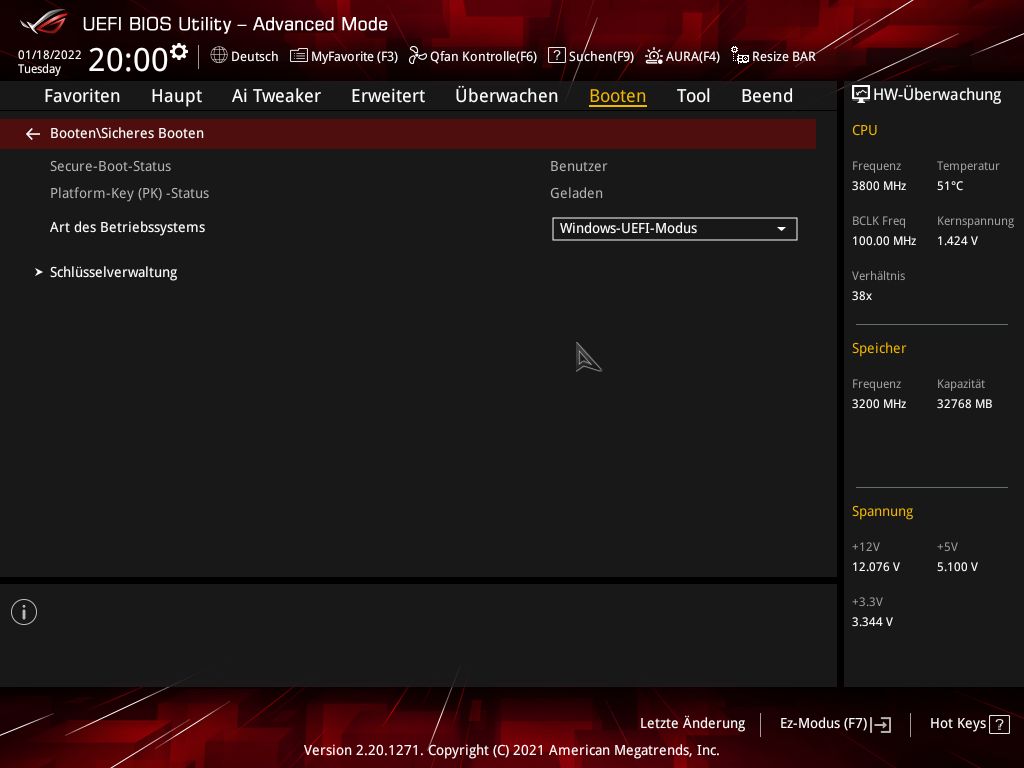Open the Tool tab
The width and height of the screenshot is (1024, 768).
(x=694, y=96)
